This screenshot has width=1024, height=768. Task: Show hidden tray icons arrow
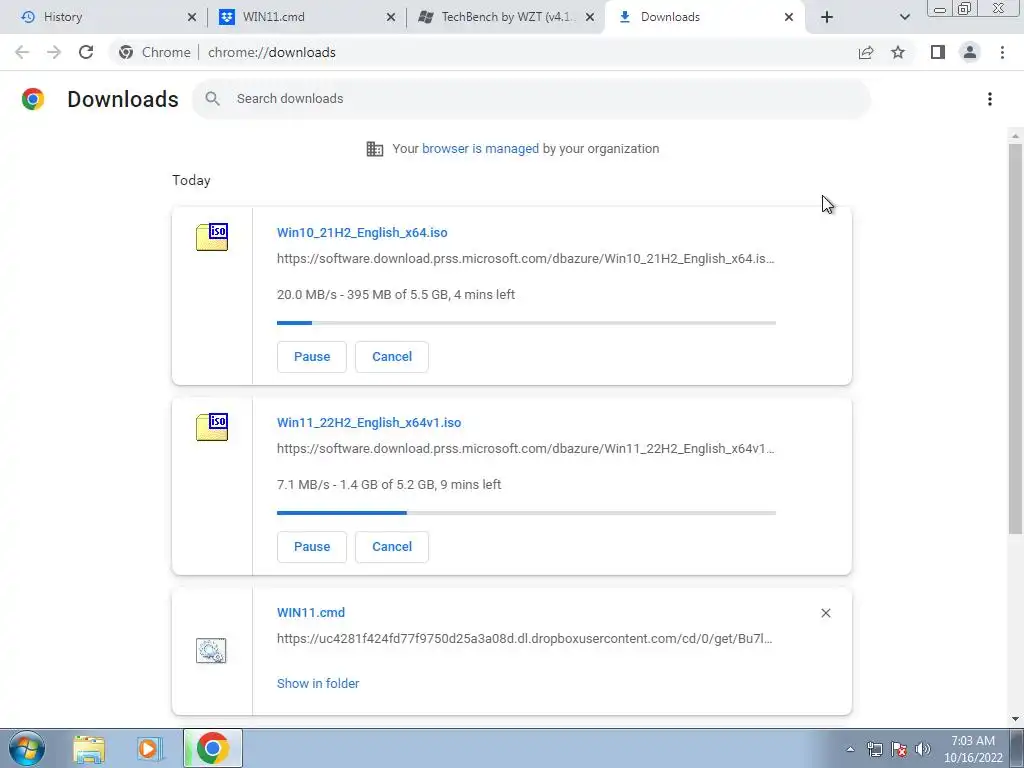pyautogui.click(x=850, y=749)
